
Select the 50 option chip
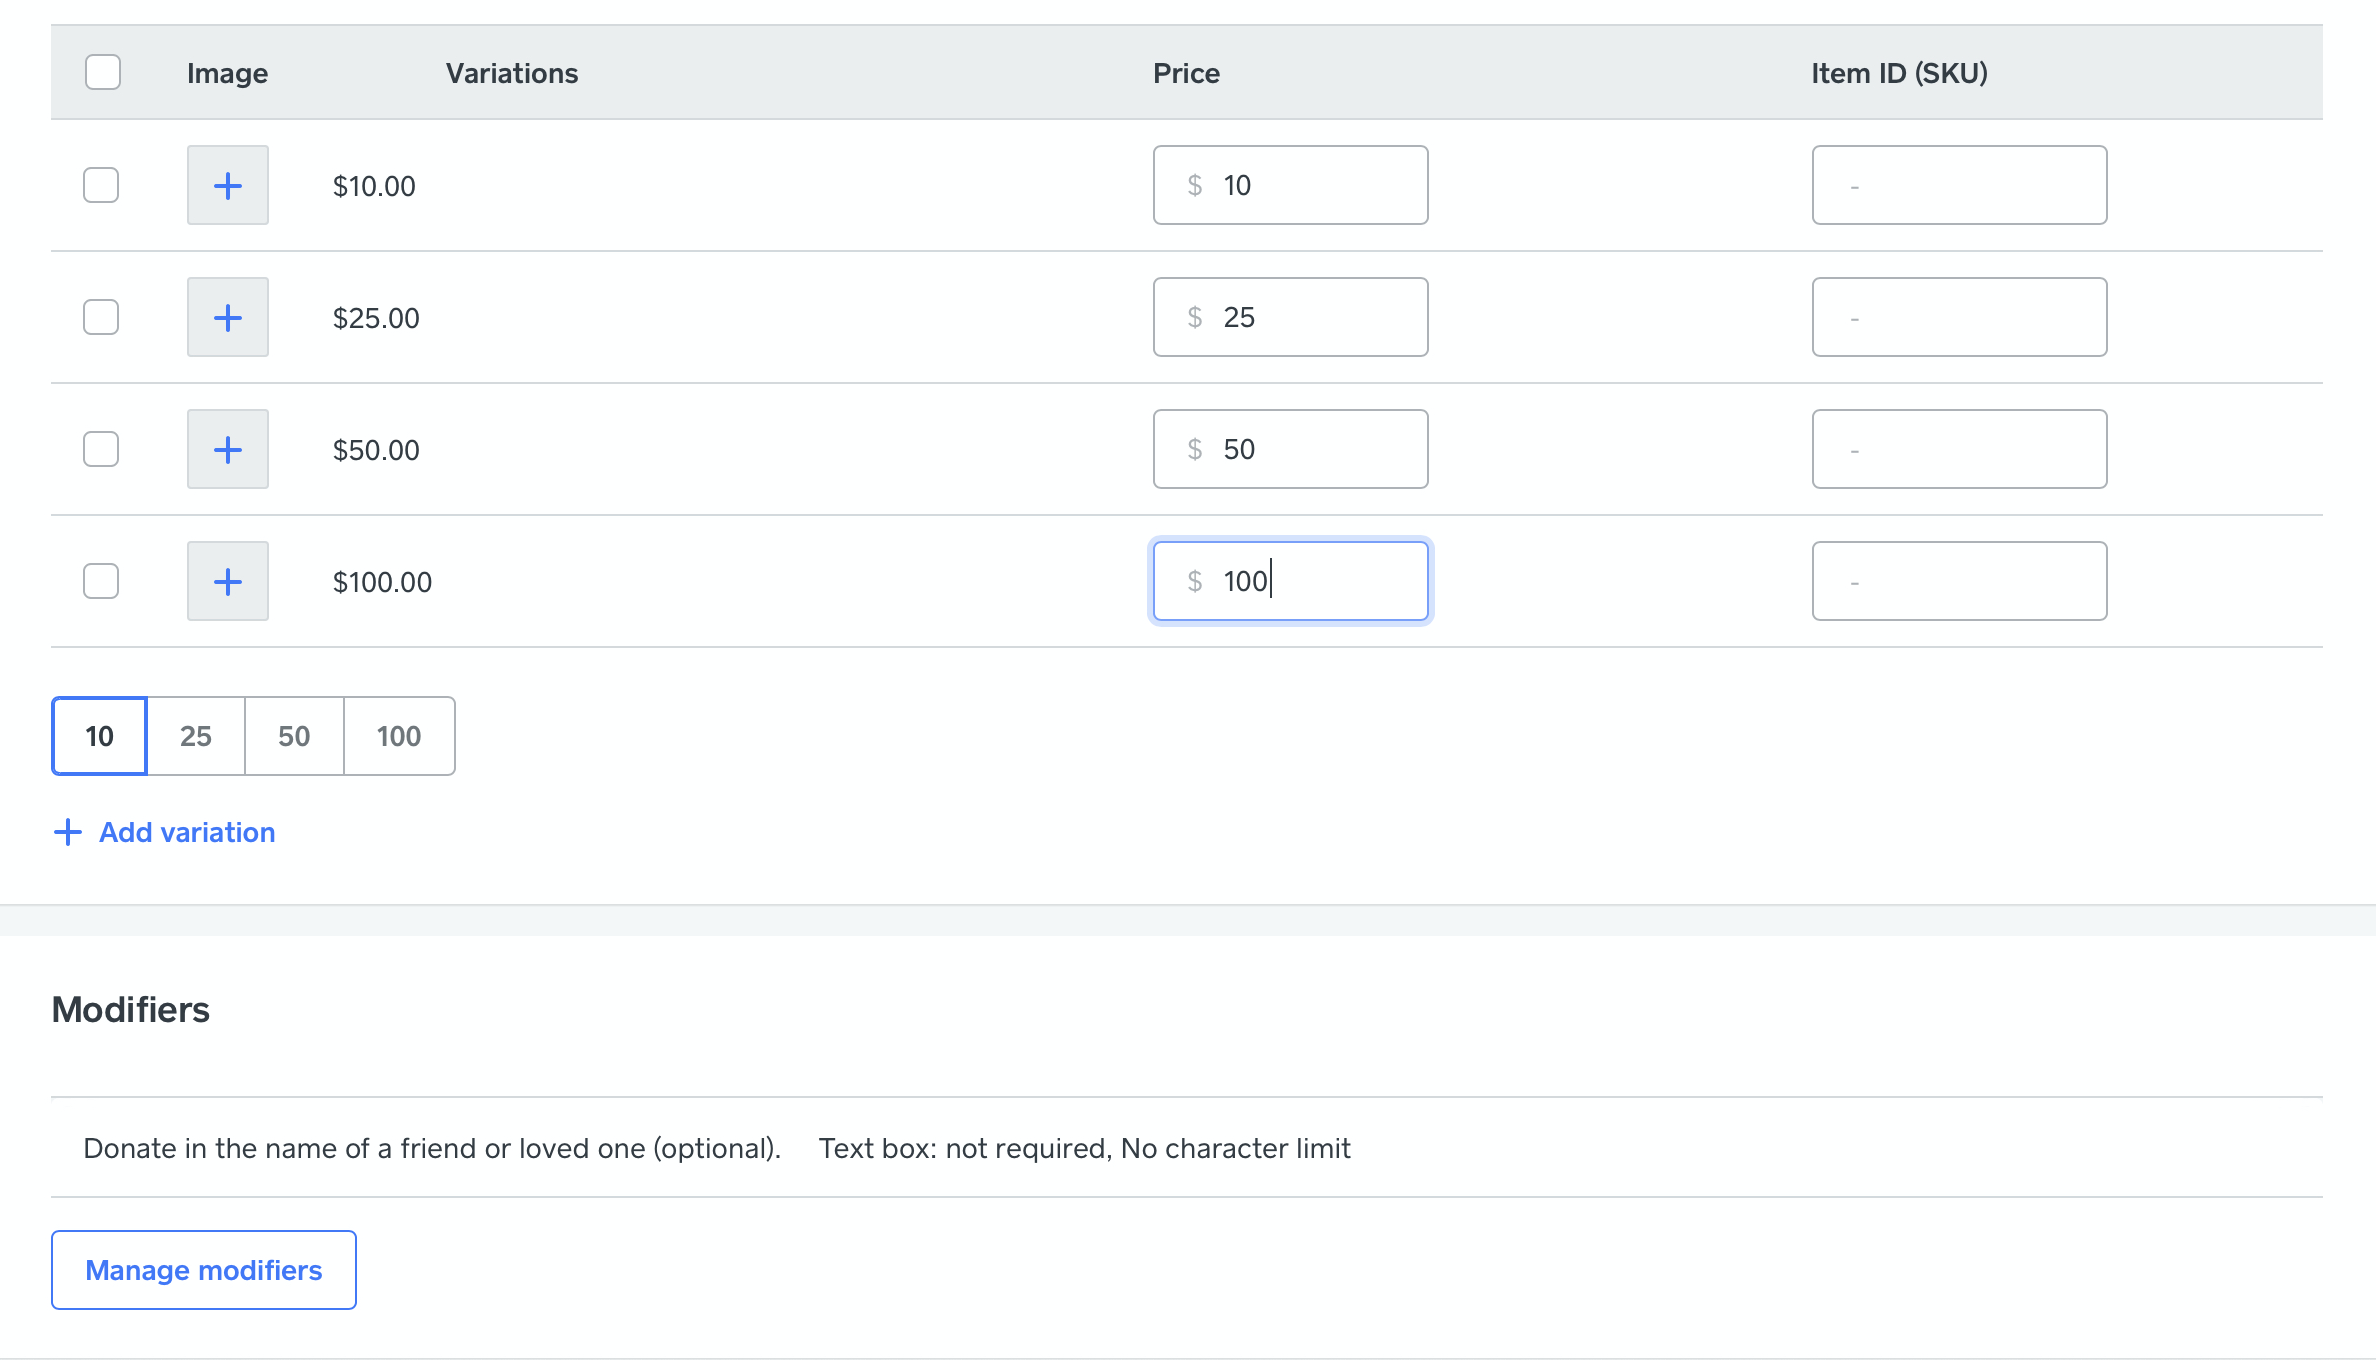(x=294, y=736)
